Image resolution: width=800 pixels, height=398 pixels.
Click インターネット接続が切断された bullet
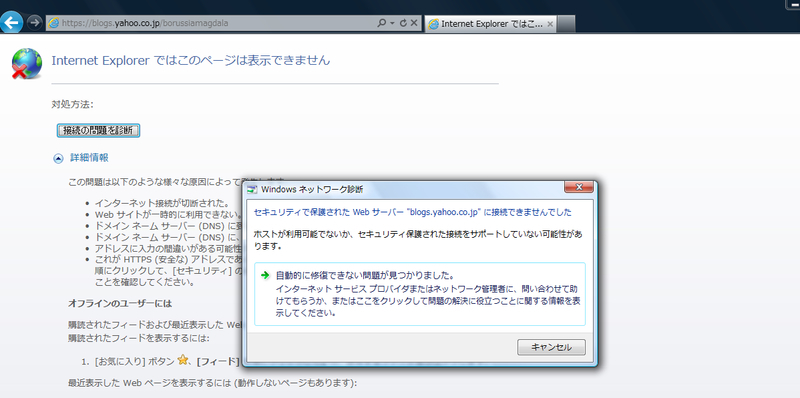(162, 204)
